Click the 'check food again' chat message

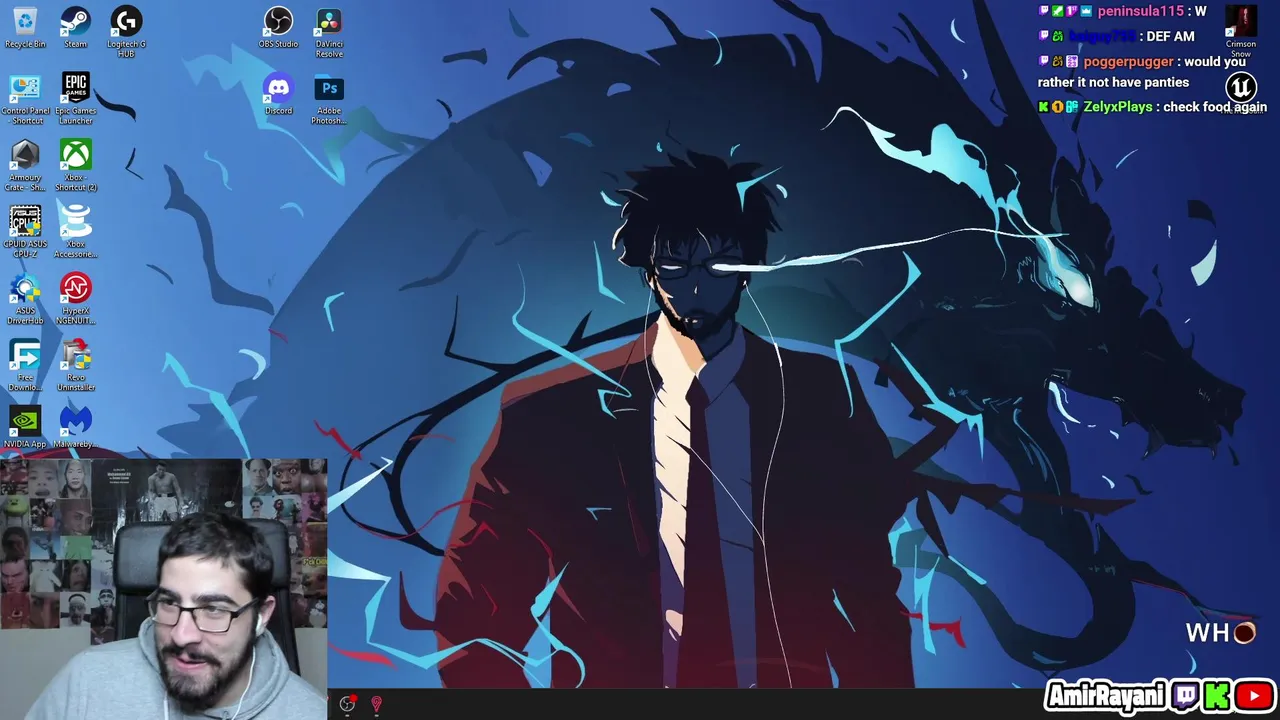click(1215, 107)
